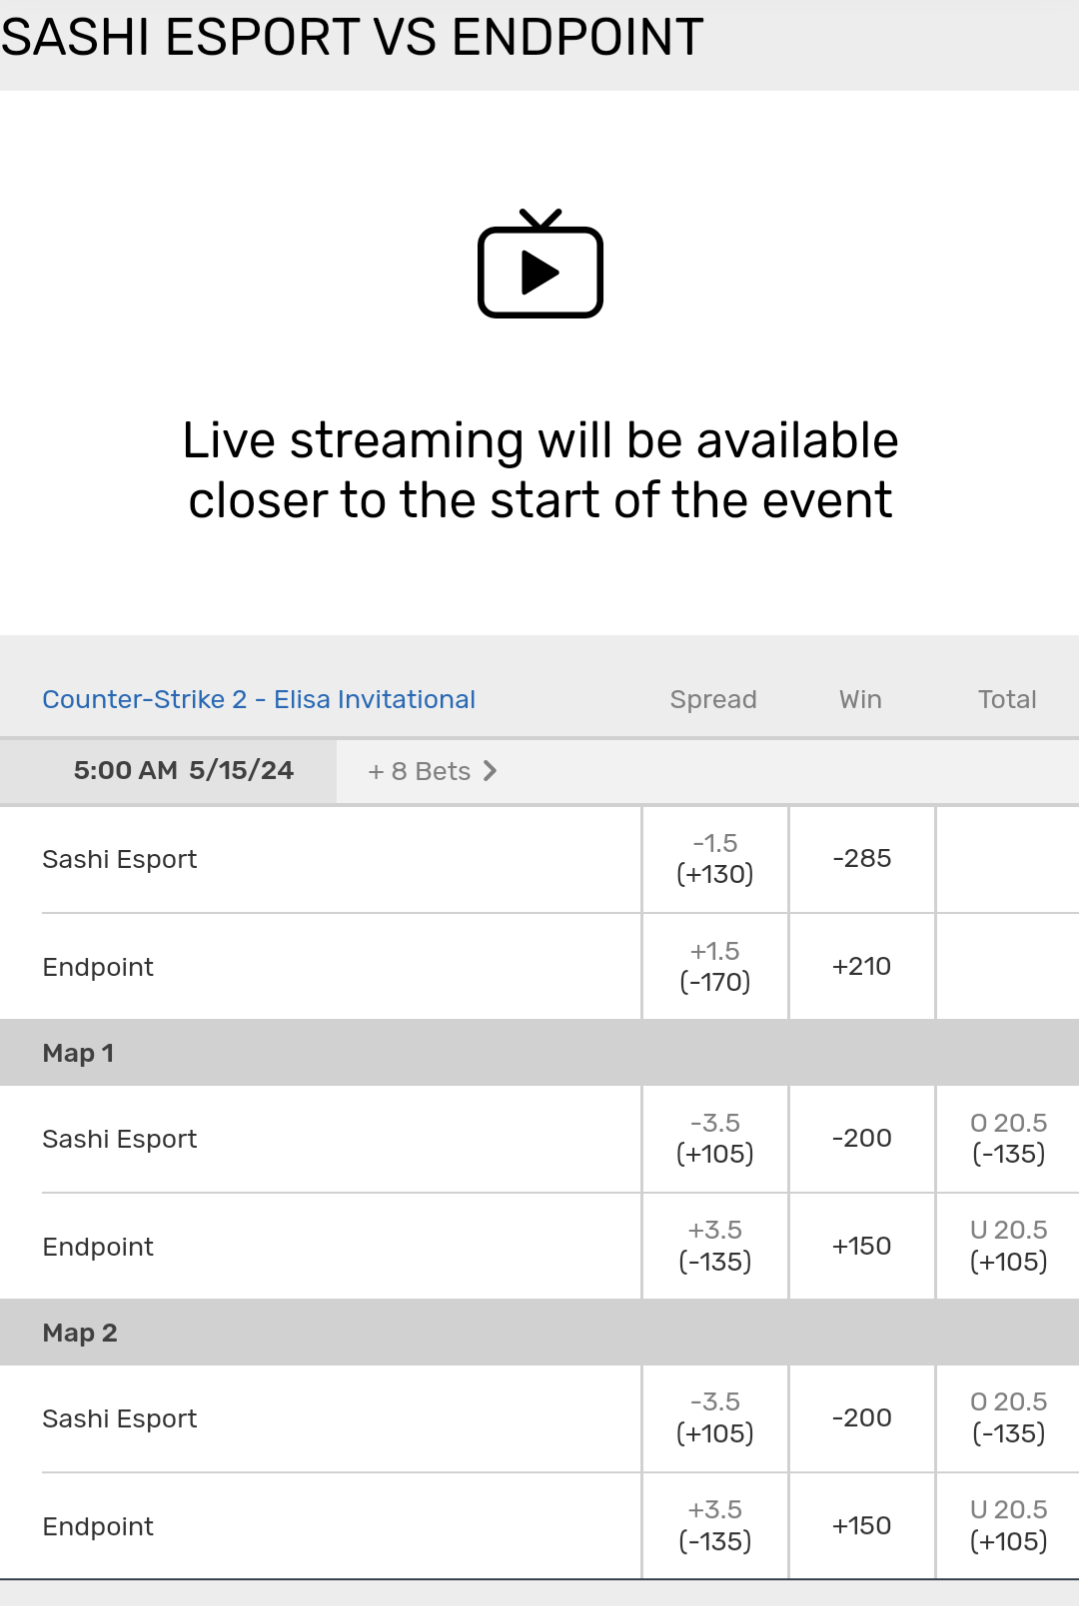Pick Sashi Esport match win -285
The image size is (1079, 1606).
point(861,859)
